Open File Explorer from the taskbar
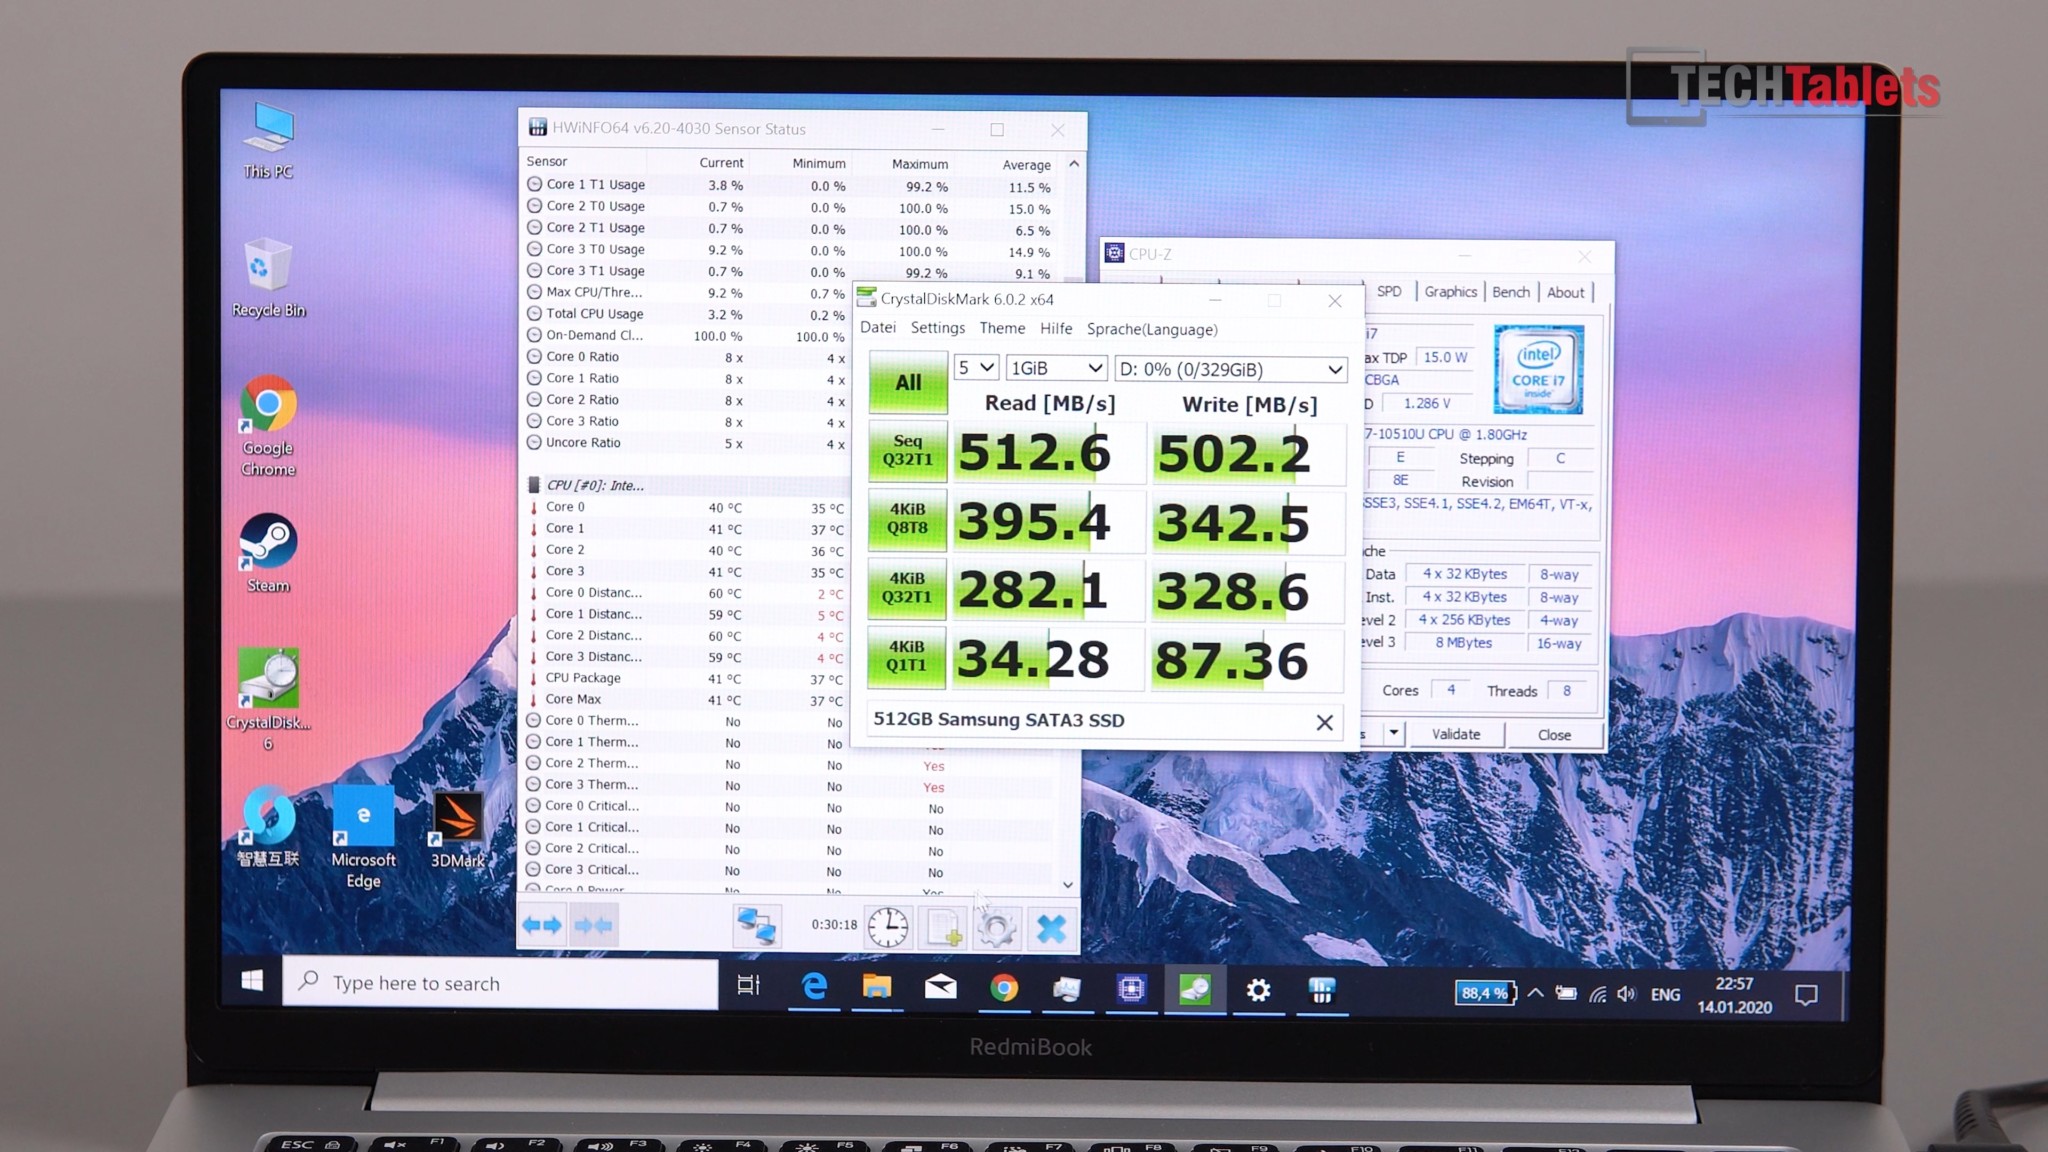2048x1152 pixels. (x=877, y=988)
